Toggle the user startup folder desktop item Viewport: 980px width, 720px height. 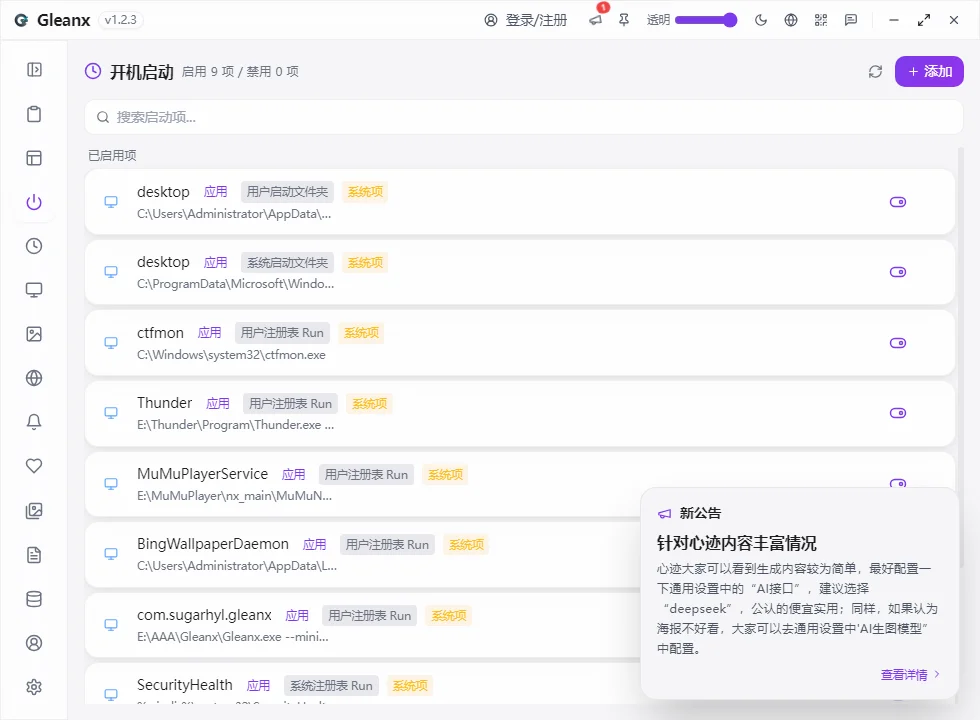[x=898, y=202]
